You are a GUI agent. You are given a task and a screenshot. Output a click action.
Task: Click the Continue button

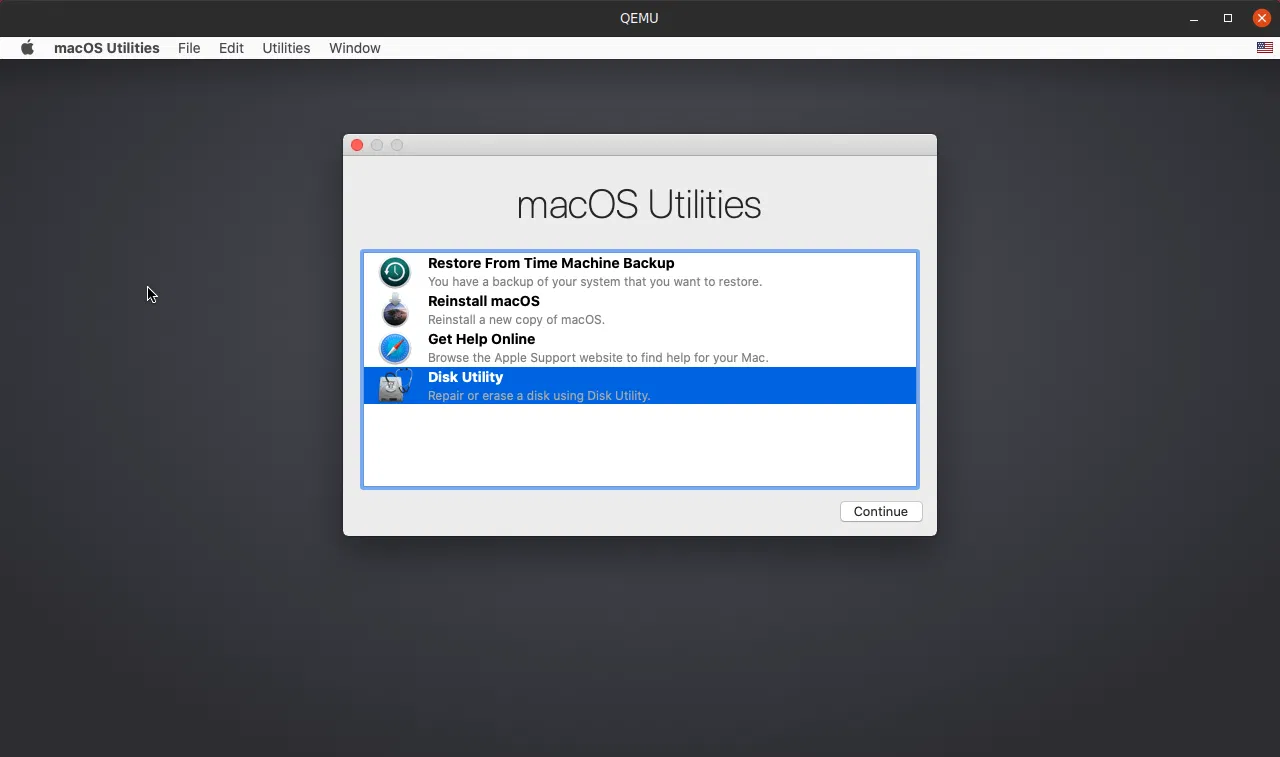881,511
